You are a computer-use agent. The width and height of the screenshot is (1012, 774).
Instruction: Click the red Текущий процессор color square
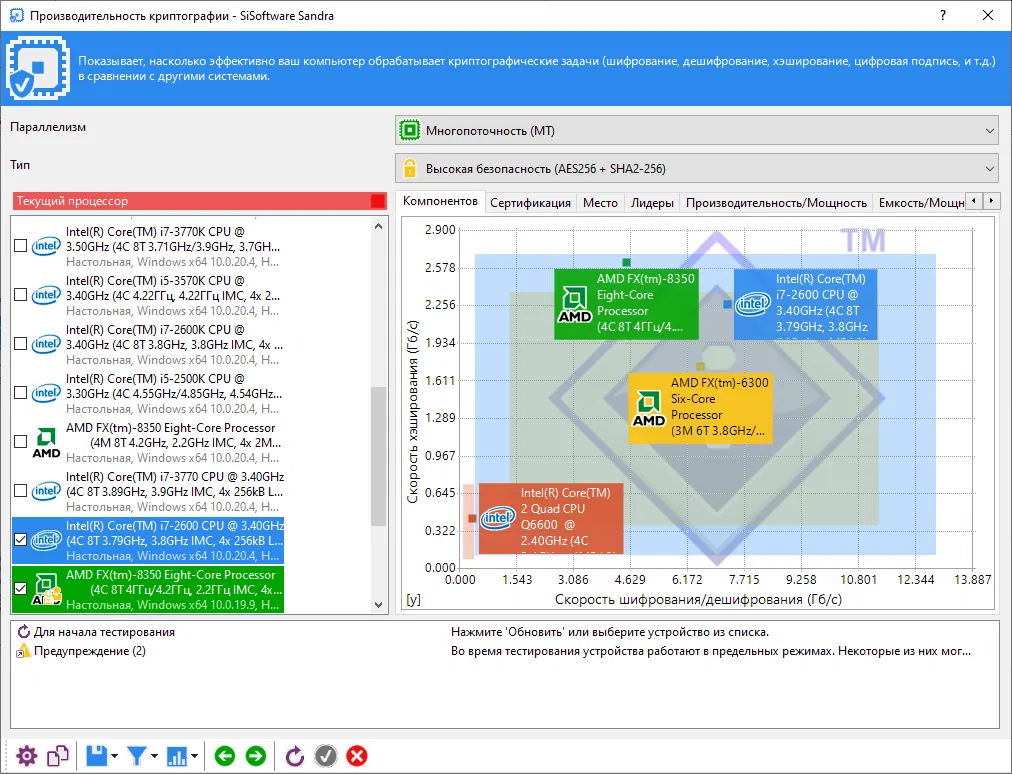377,201
